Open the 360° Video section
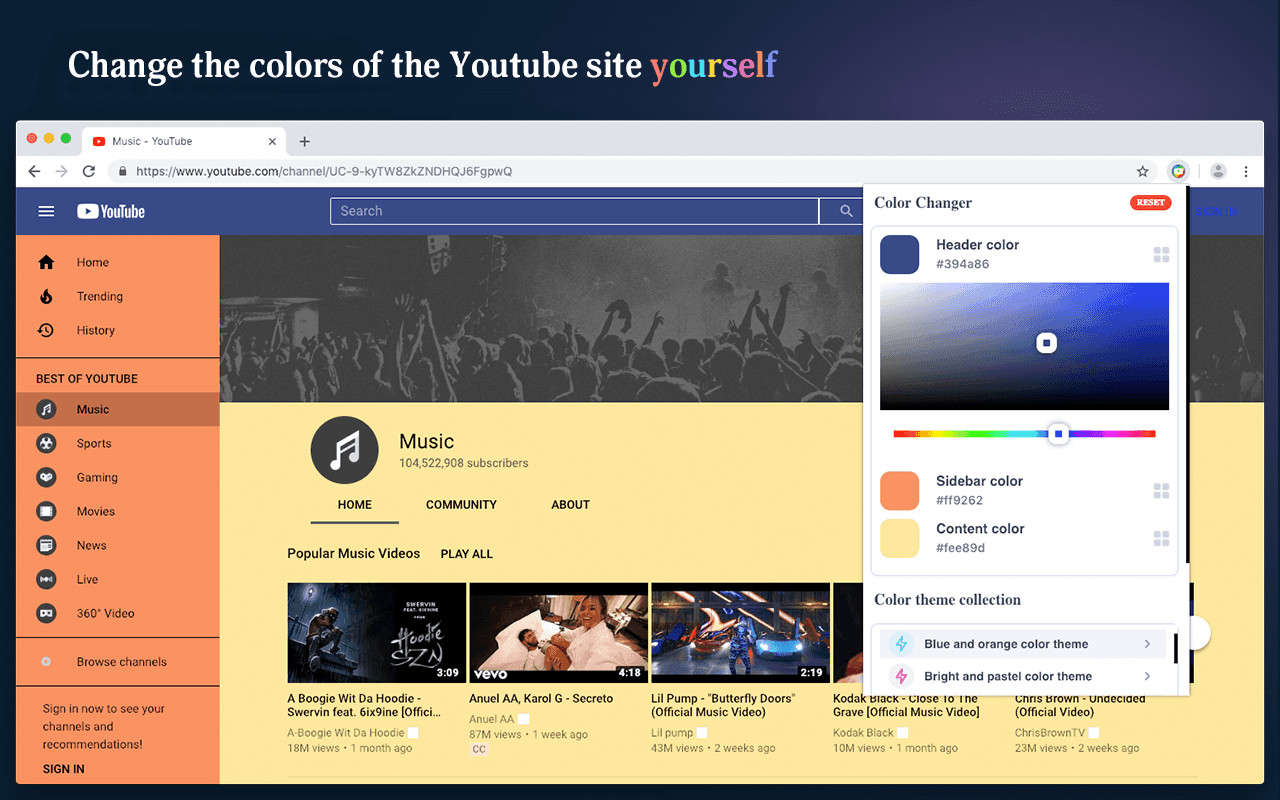This screenshot has width=1280, height=800. tap(48, 613)
